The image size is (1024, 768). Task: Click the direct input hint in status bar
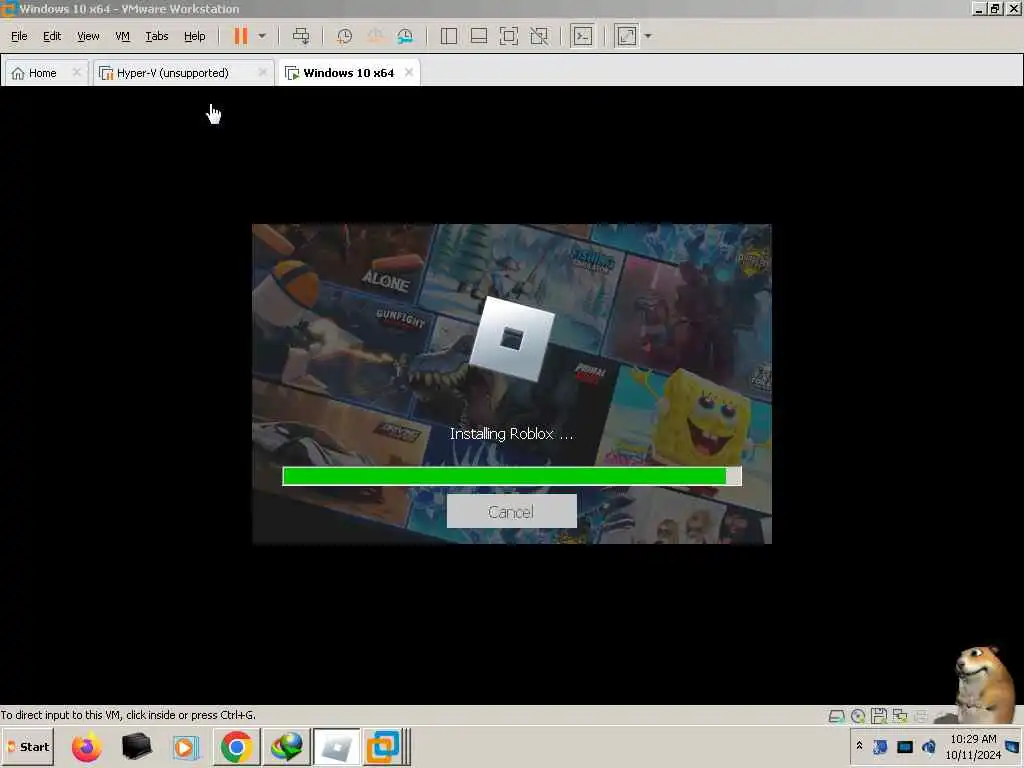click(128, 715)
